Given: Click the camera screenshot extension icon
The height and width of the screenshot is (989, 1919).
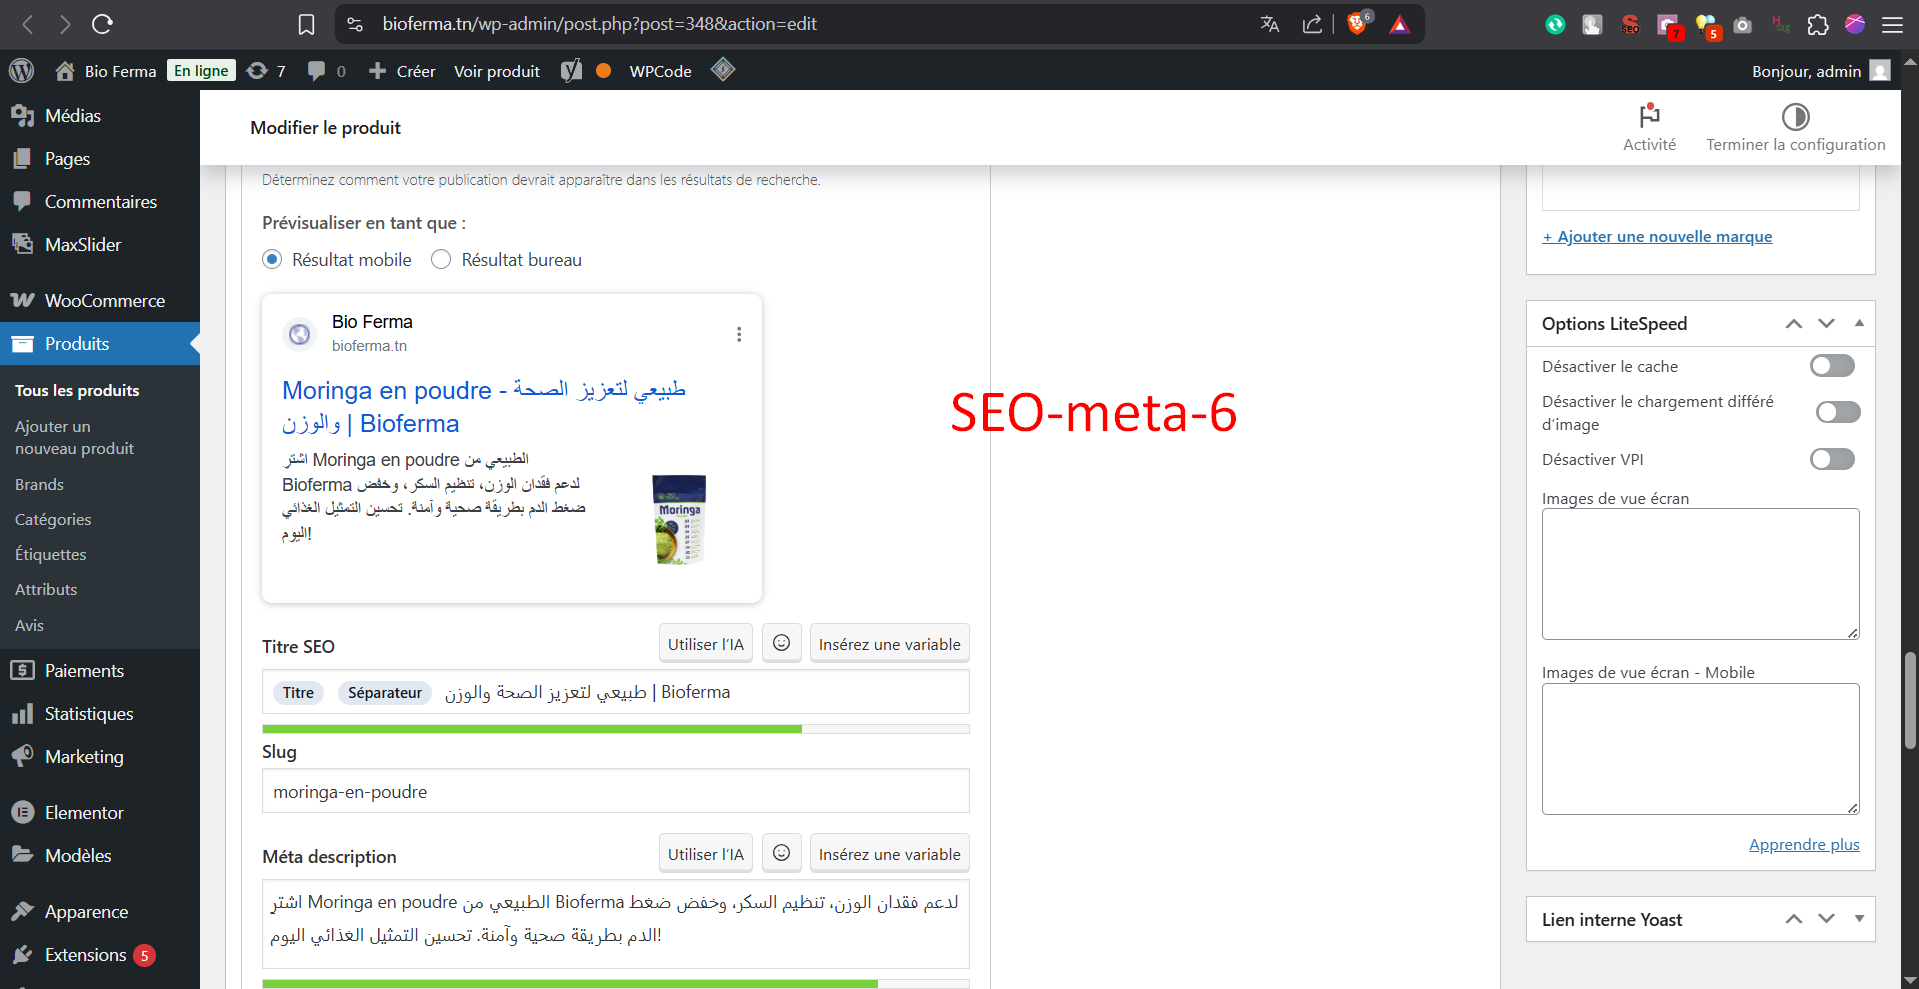Looking at the screenshot, I should 1743,25.
